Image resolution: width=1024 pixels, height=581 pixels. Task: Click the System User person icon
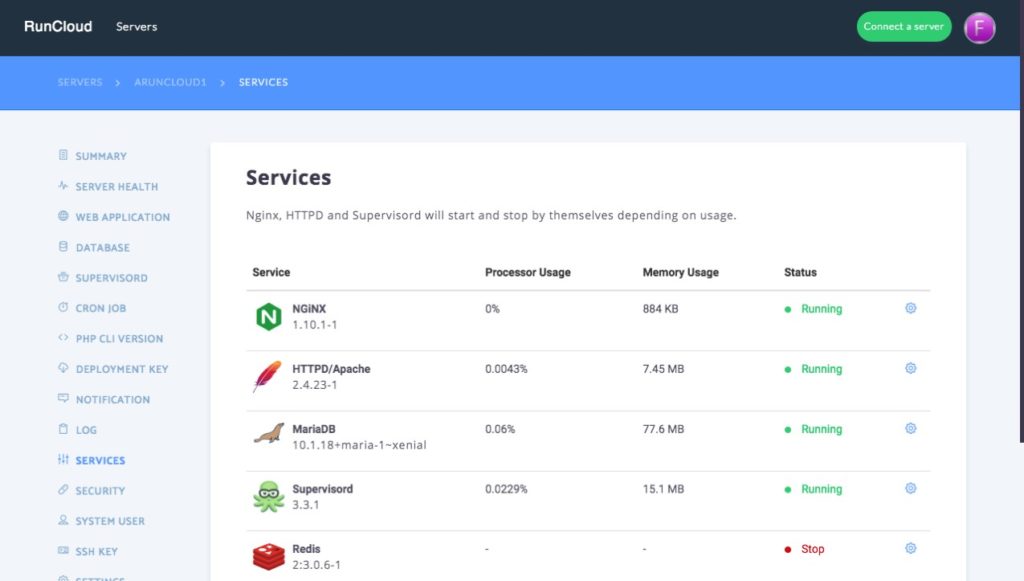click(x=63, y=520)
